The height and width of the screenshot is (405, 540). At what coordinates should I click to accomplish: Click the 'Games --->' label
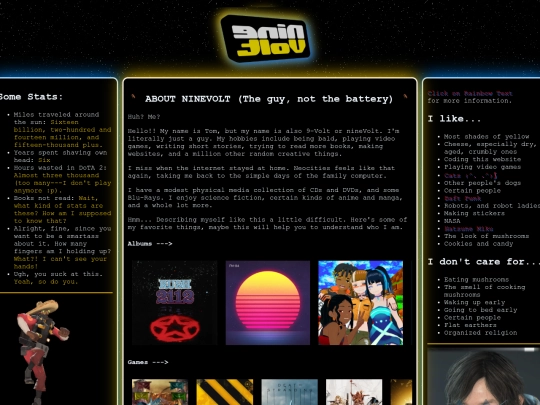point(148,362)
